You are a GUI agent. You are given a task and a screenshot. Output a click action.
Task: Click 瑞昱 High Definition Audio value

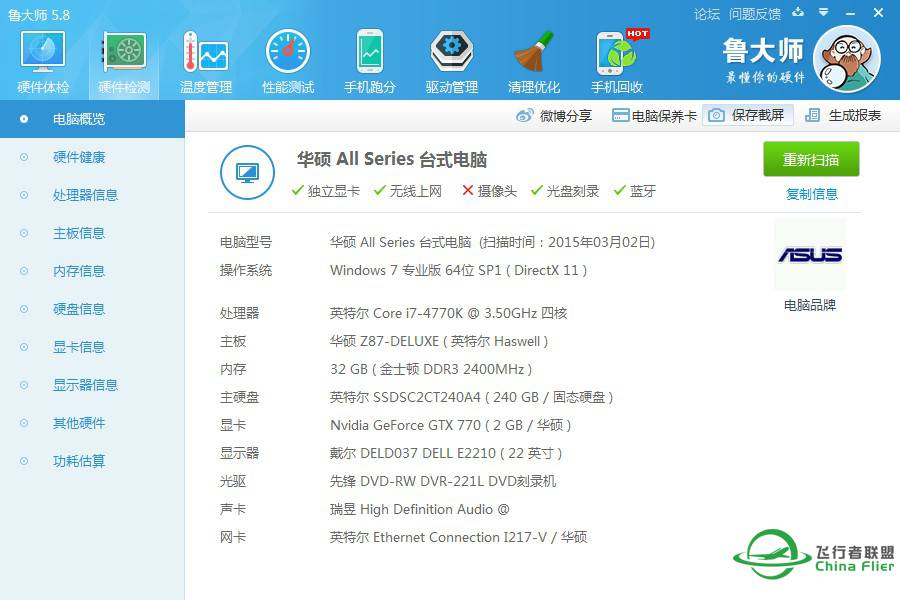pyautogui.click(x=420, y=509)
